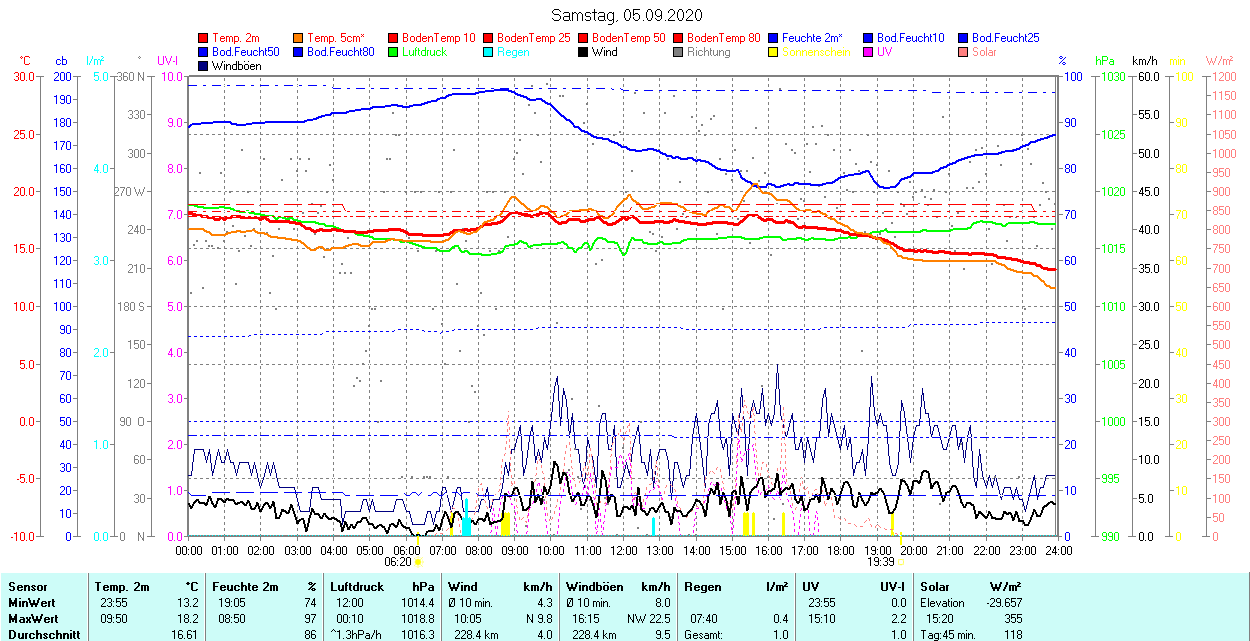Select the green Luftdruck legend marker
The height and width of the screenshot is (641, 1250).
click(x=394, y=52)
